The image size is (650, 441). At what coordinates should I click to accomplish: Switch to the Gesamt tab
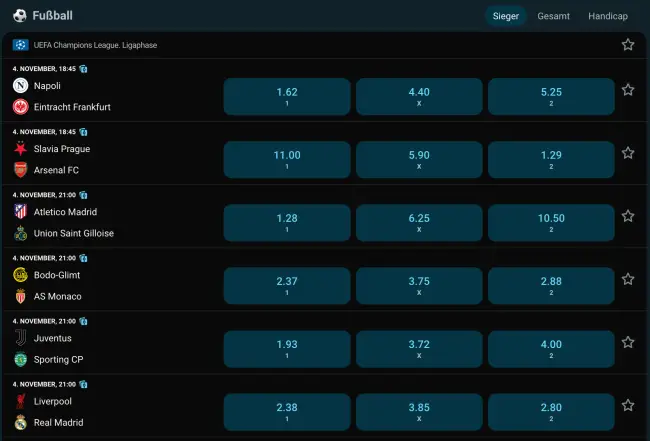pyautogui.click(x=553, y=16)
